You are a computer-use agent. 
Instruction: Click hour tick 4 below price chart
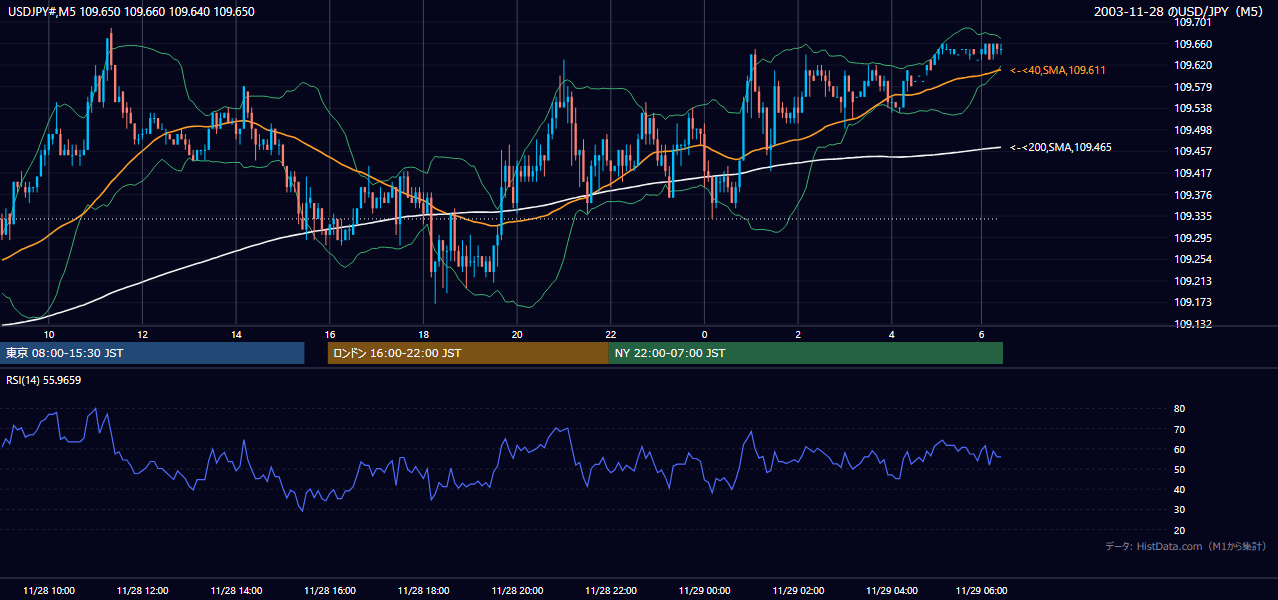pos(891,334)
